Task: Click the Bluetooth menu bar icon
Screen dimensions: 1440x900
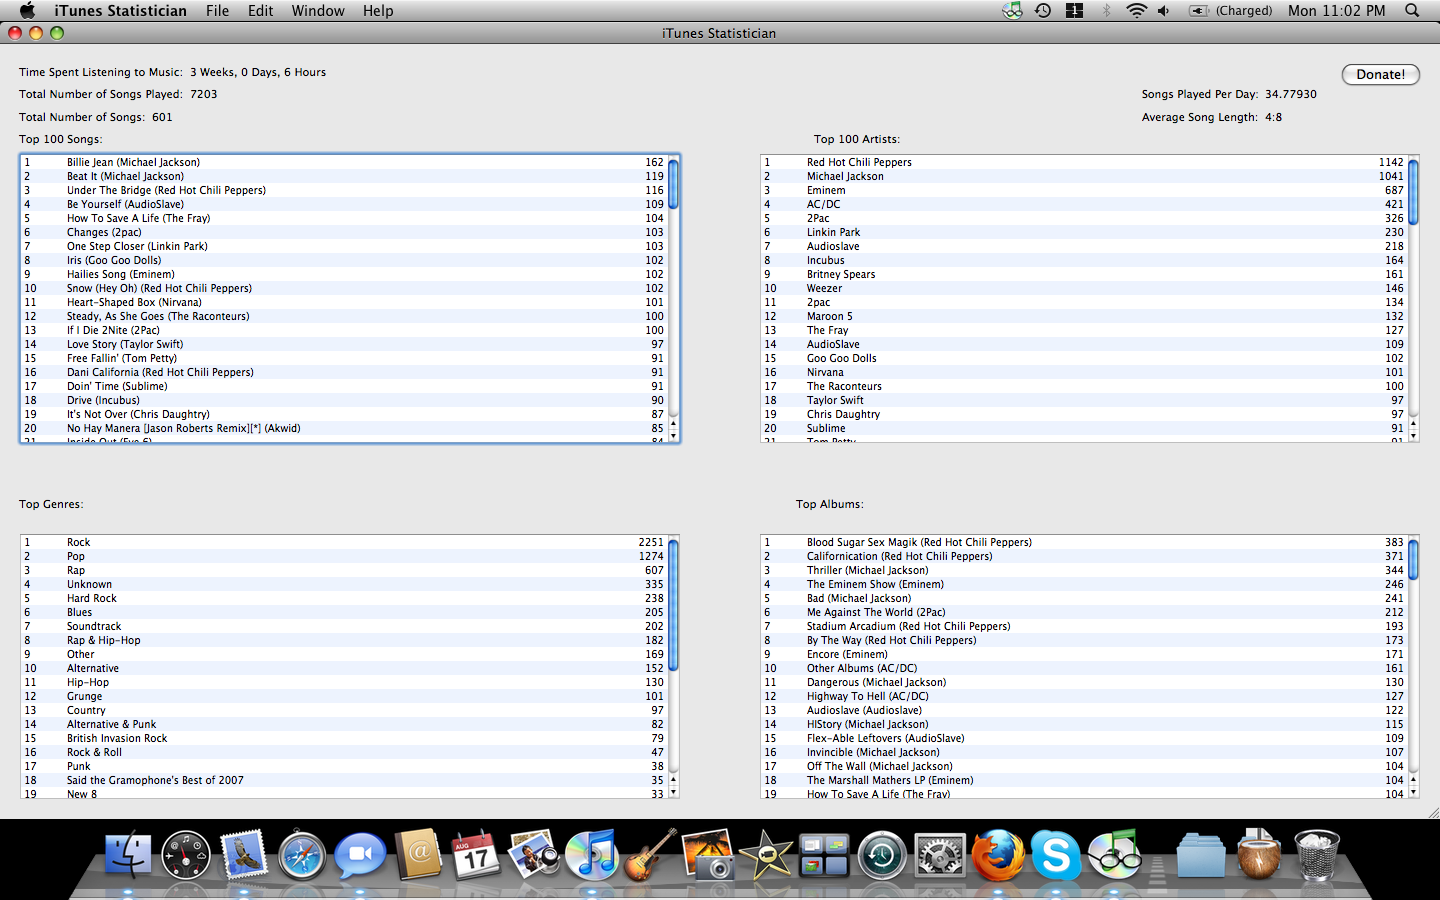Action: click(1106, 10)
